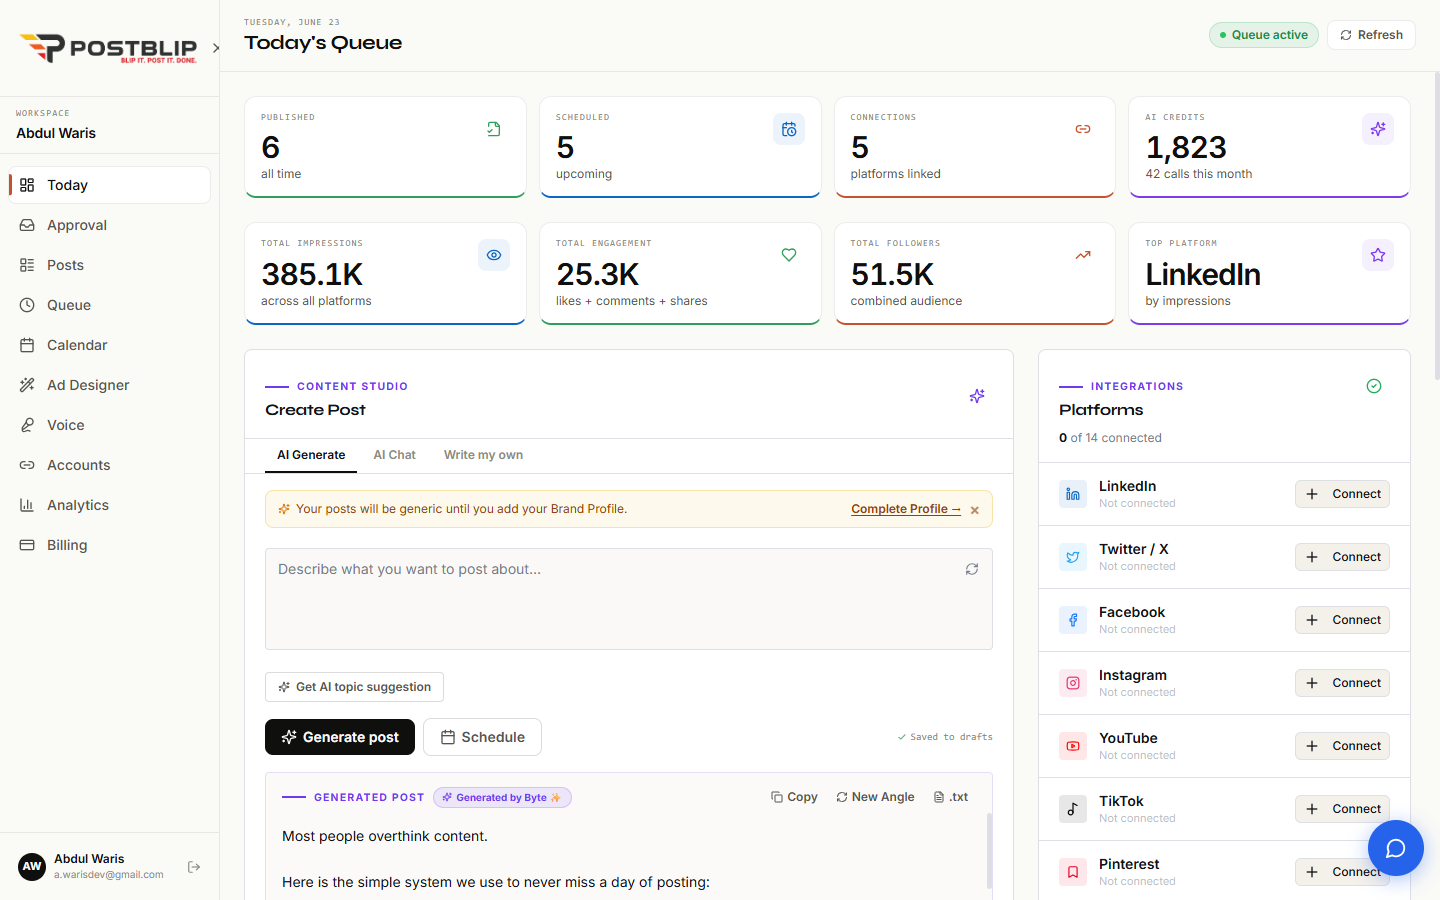
Task: Click the '0 of 14 connected' text
Action: coord(1110,438)
